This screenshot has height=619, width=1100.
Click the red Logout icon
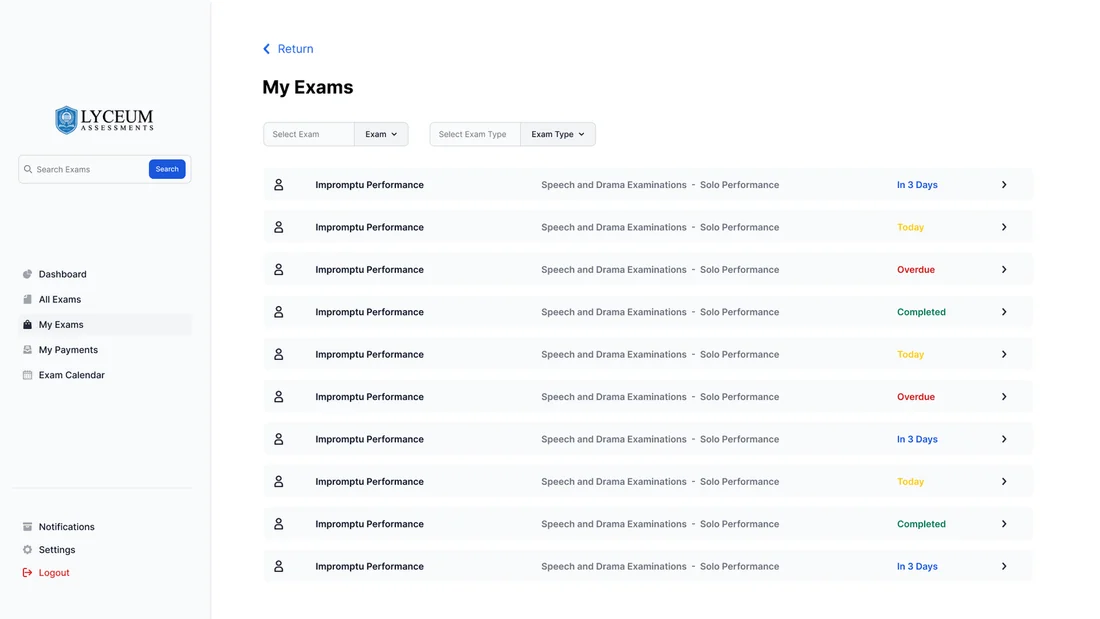click(27, 573)
